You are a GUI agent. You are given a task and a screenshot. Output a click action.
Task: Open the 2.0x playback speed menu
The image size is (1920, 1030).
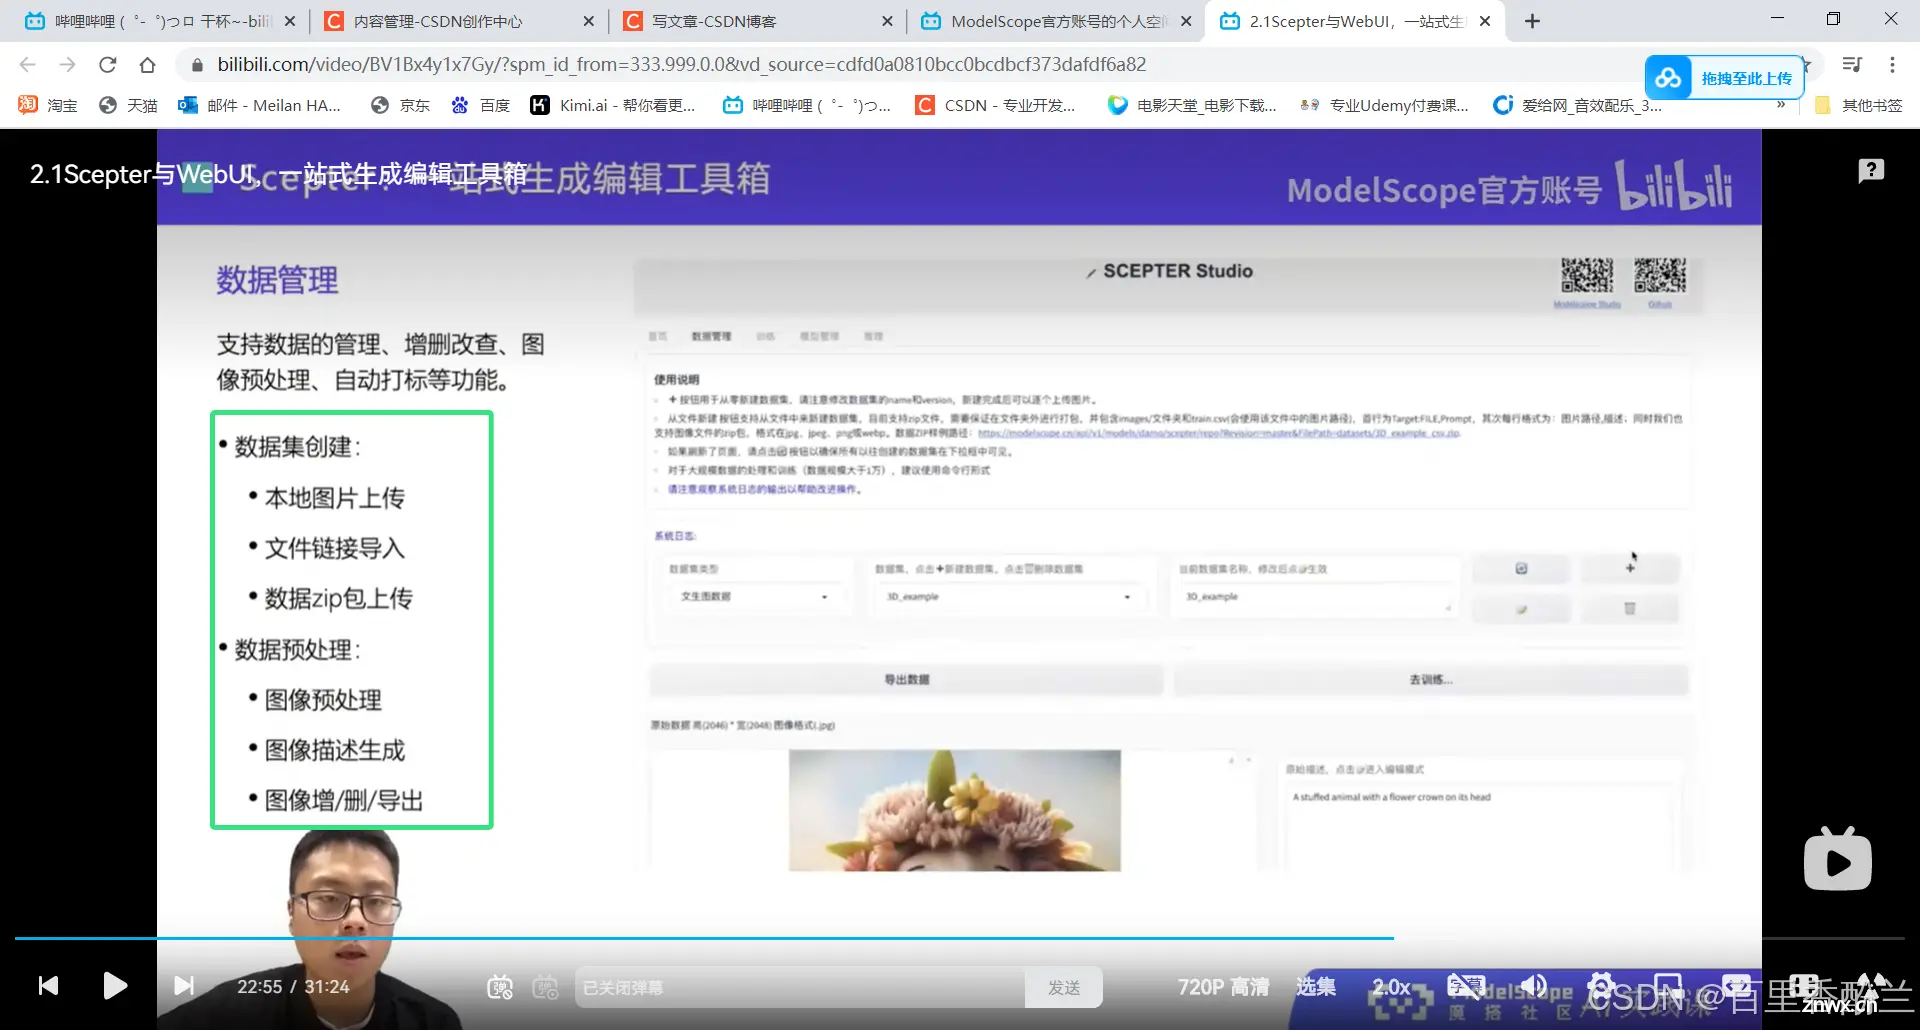(1391, 987)
